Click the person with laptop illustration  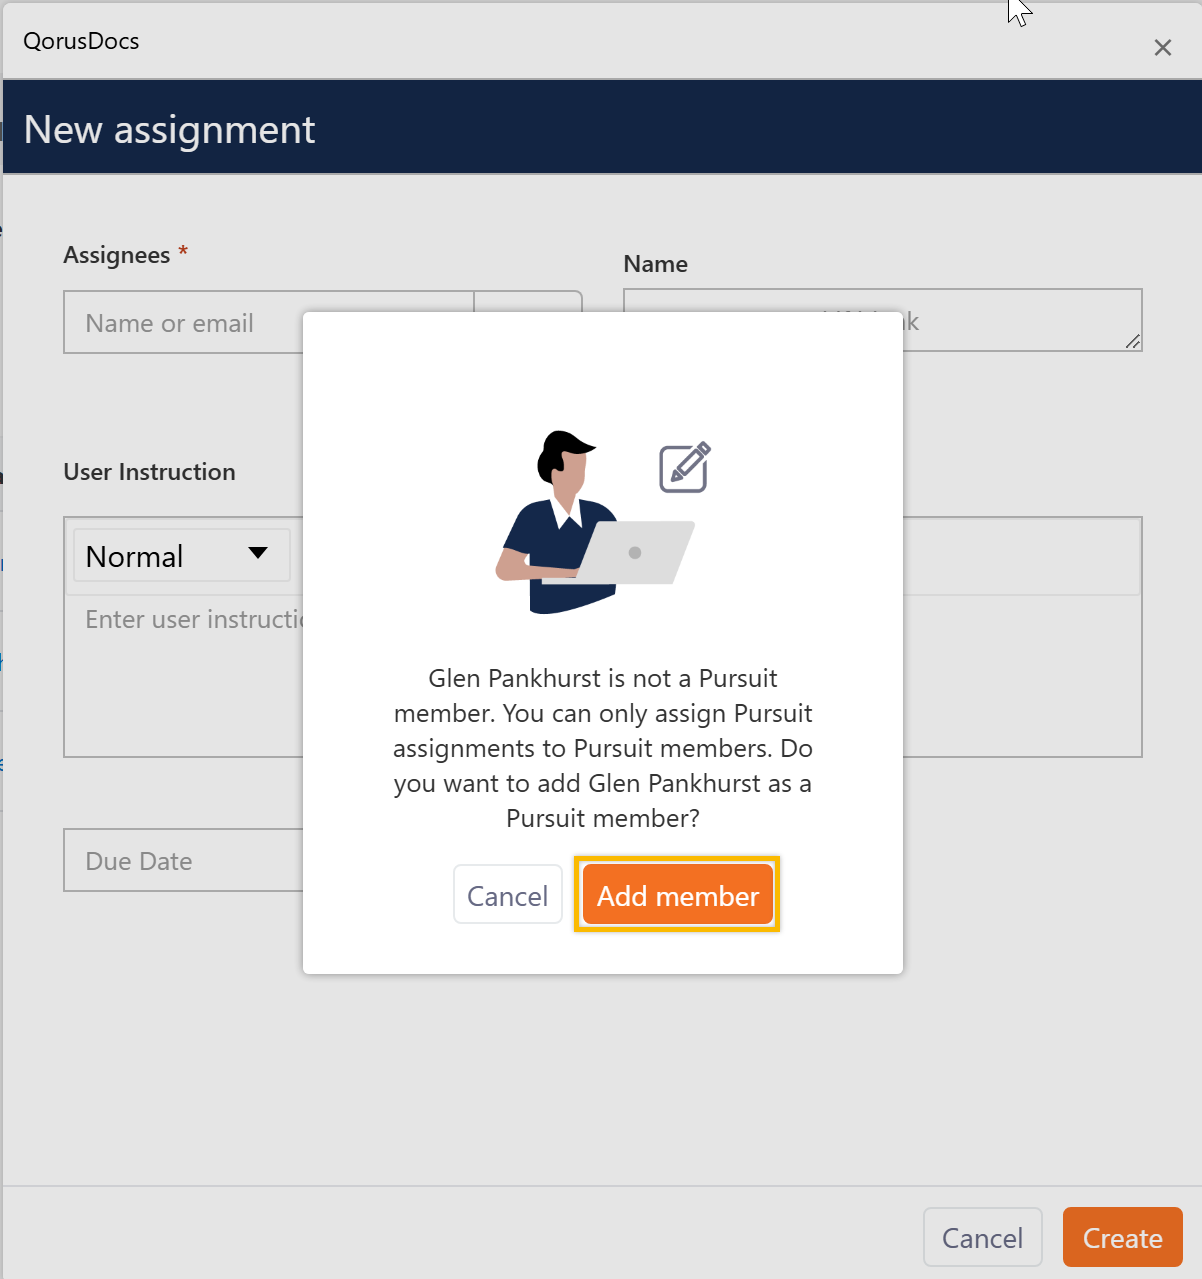tap(560, 520)
